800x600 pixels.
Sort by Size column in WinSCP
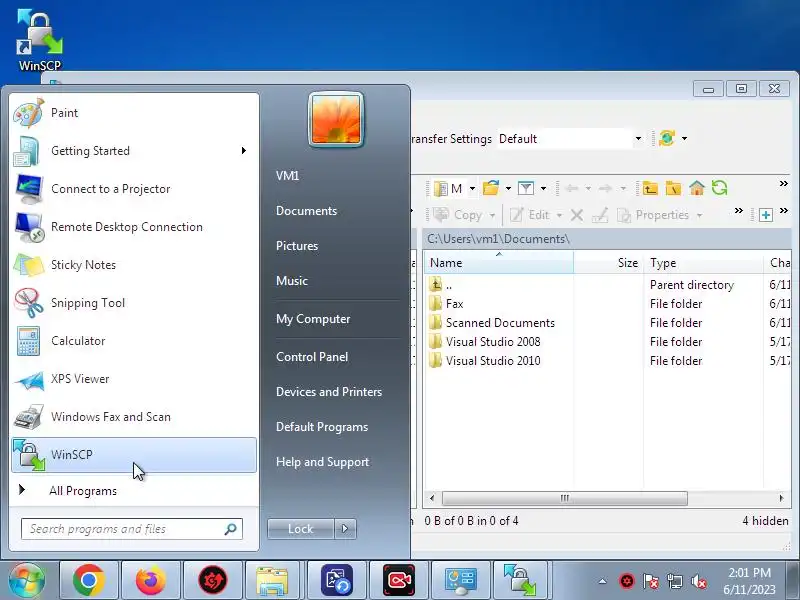[608, 263]
